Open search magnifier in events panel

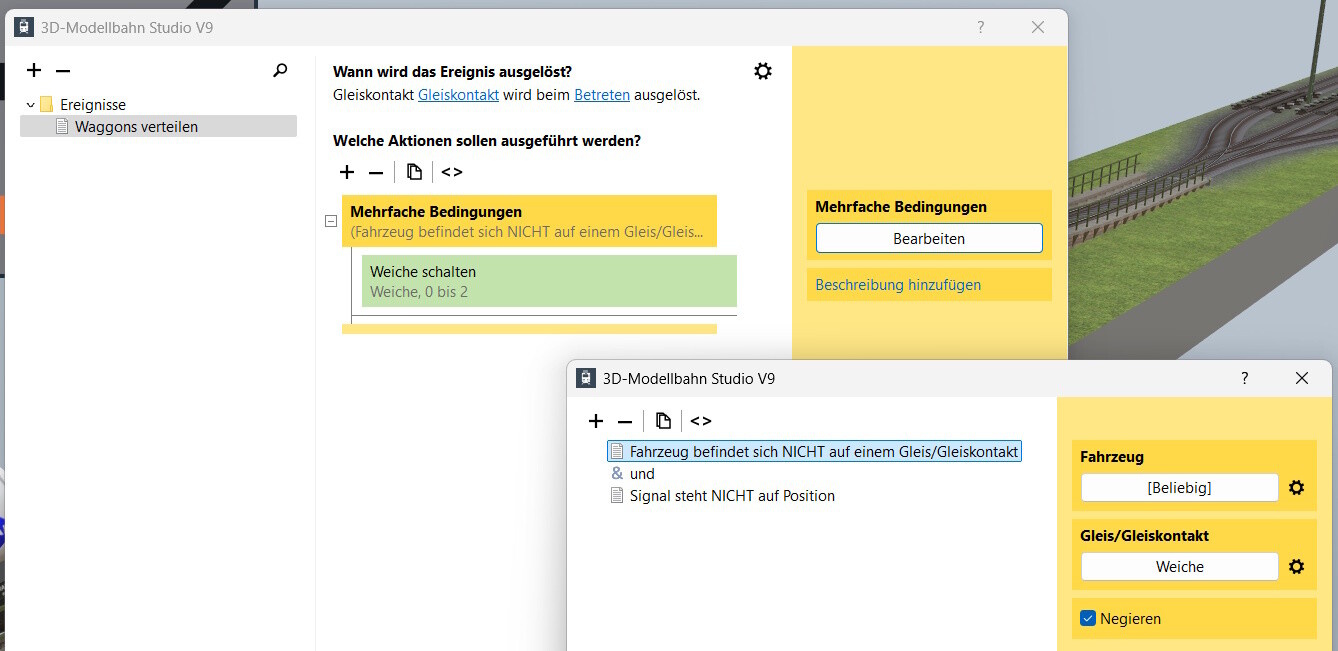click(x=280, y=71)
